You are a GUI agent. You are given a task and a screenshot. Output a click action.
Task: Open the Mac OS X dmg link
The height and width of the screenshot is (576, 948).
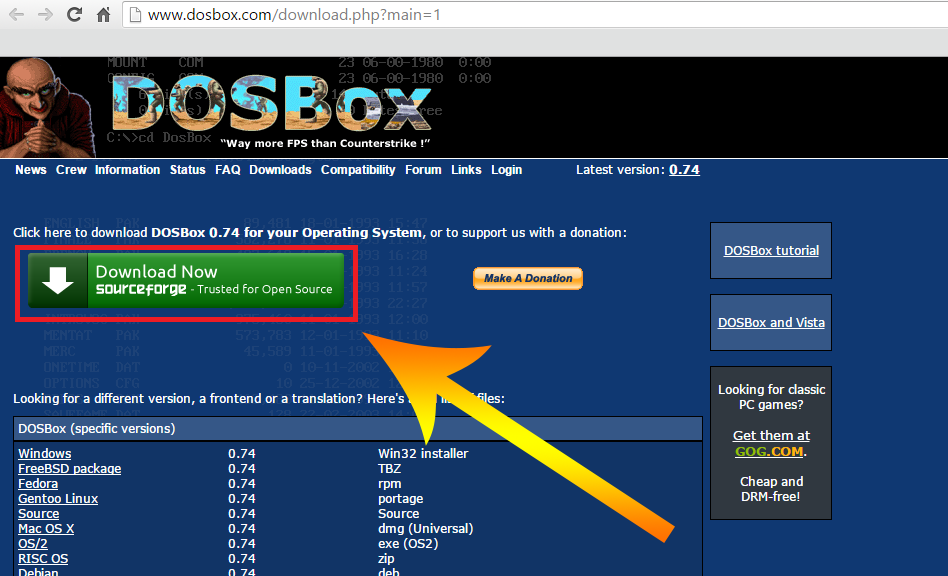46,529
